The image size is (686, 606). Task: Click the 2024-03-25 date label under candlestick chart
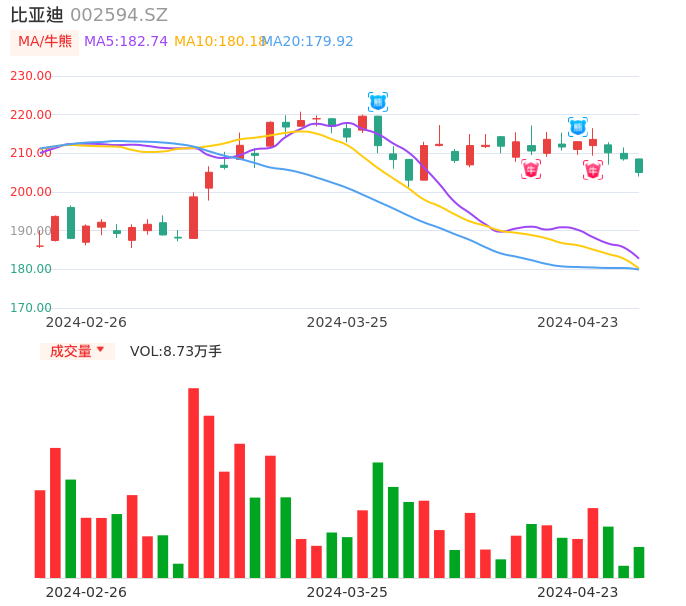pyautogui.click(x=347, y=322)
